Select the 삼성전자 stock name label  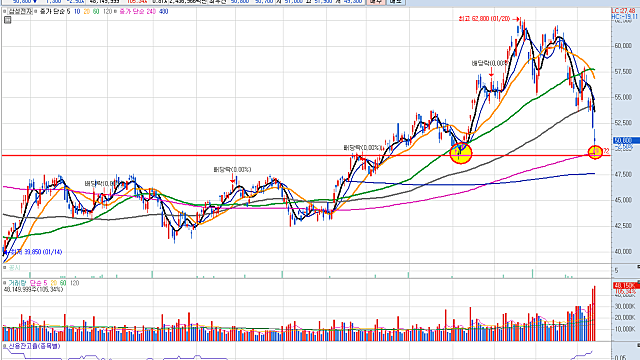pos(20,12)
